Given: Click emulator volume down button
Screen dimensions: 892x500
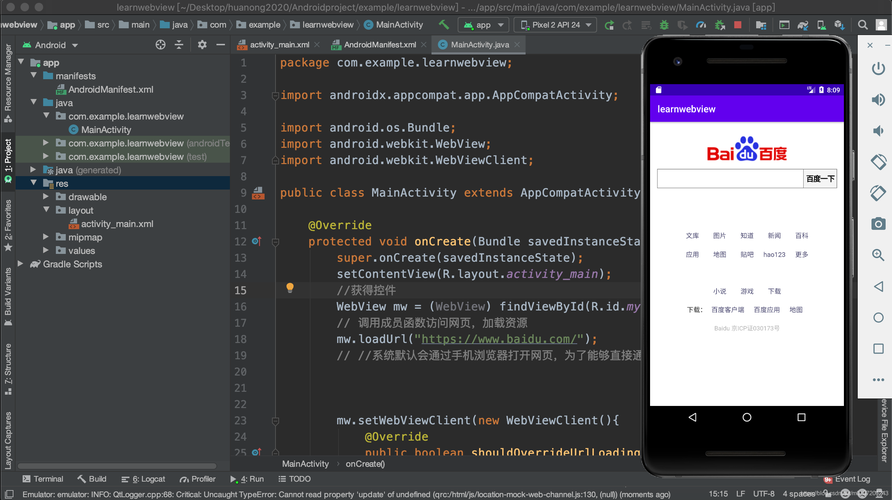Looking at the screenshot, I should (878, 131).
